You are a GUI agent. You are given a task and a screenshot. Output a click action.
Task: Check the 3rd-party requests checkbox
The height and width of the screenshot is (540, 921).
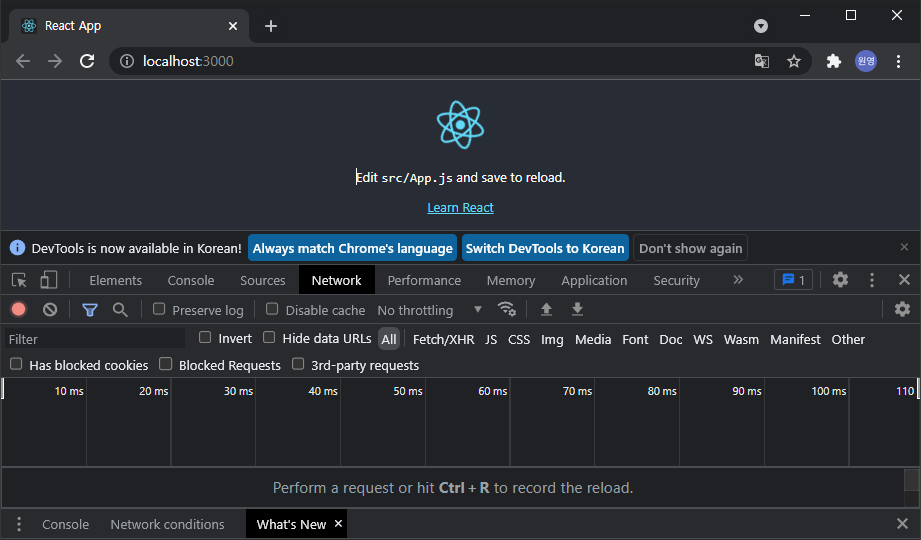click(298, 364)
